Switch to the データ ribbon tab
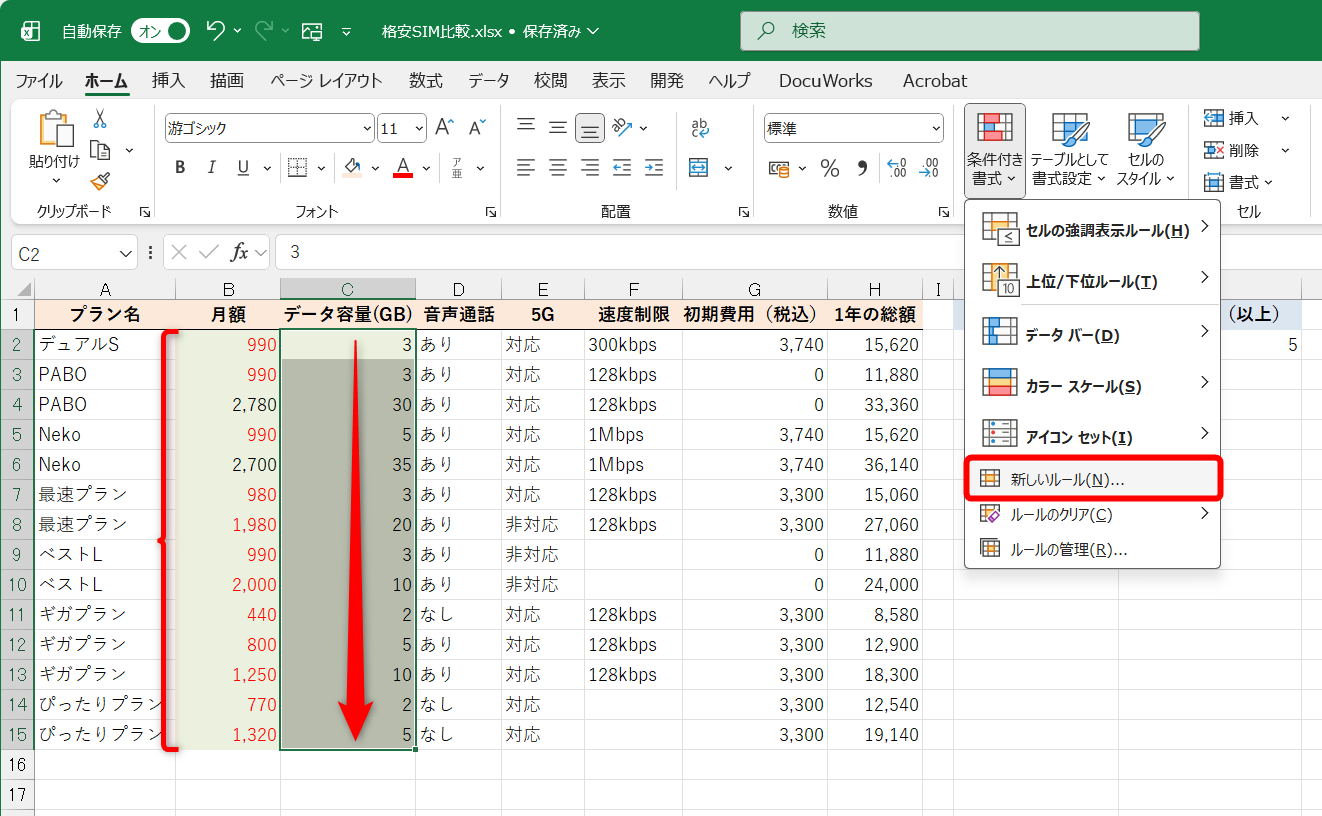 click(487, 81)
